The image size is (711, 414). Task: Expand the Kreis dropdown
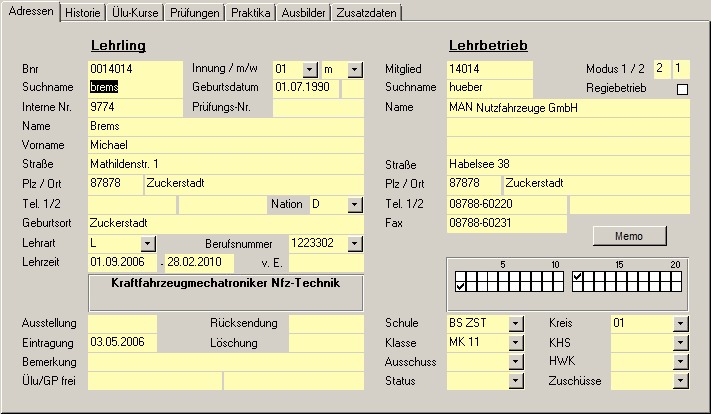coord(681,323)
